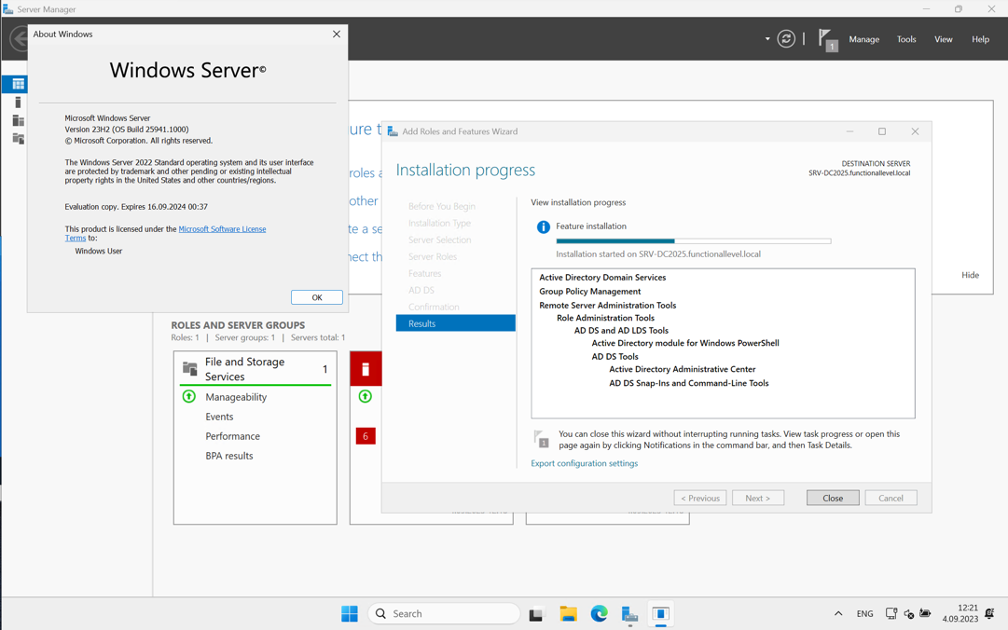Open the Tools menu
Image resolution: width=1008 pixels, height=630 pixels.
[x=906, y=39]
